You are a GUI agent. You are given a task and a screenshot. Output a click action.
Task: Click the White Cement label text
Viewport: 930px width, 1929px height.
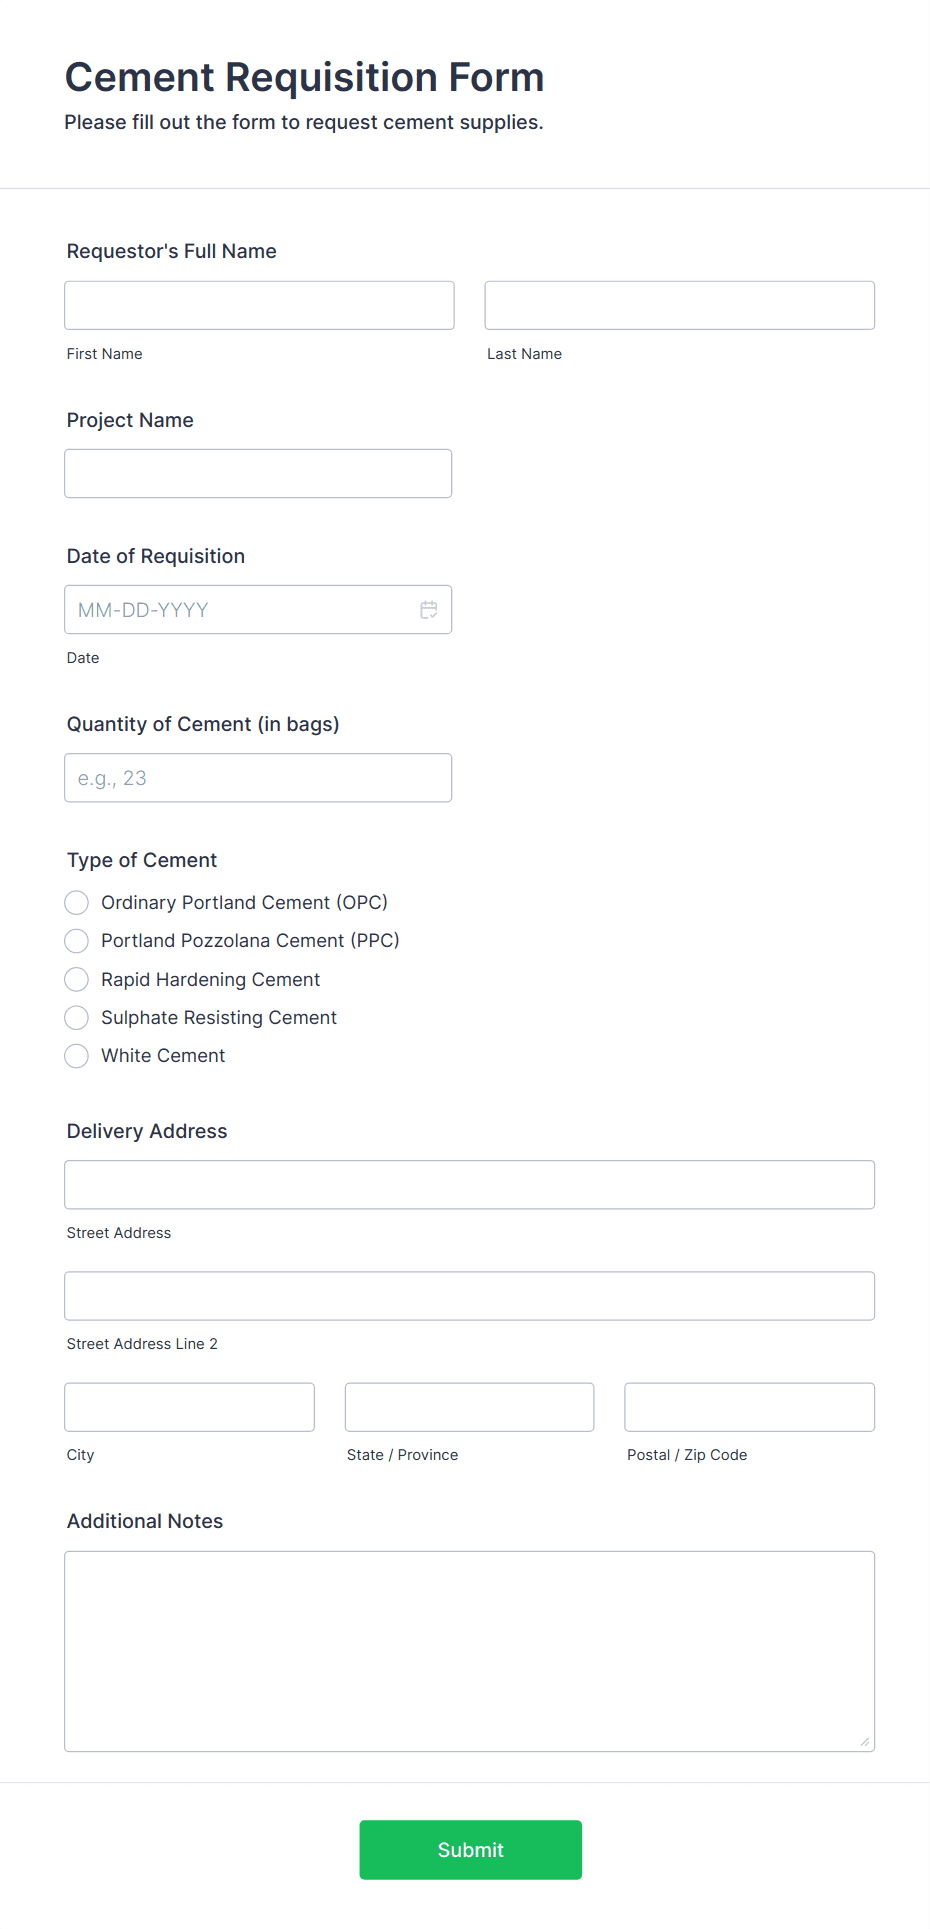pos(163,1056)
